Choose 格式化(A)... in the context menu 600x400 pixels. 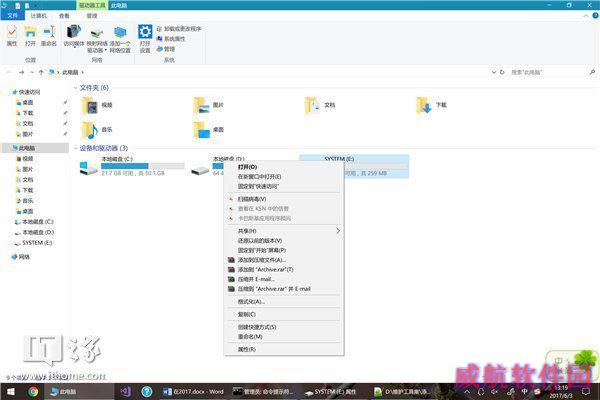(x=284, y=302)
